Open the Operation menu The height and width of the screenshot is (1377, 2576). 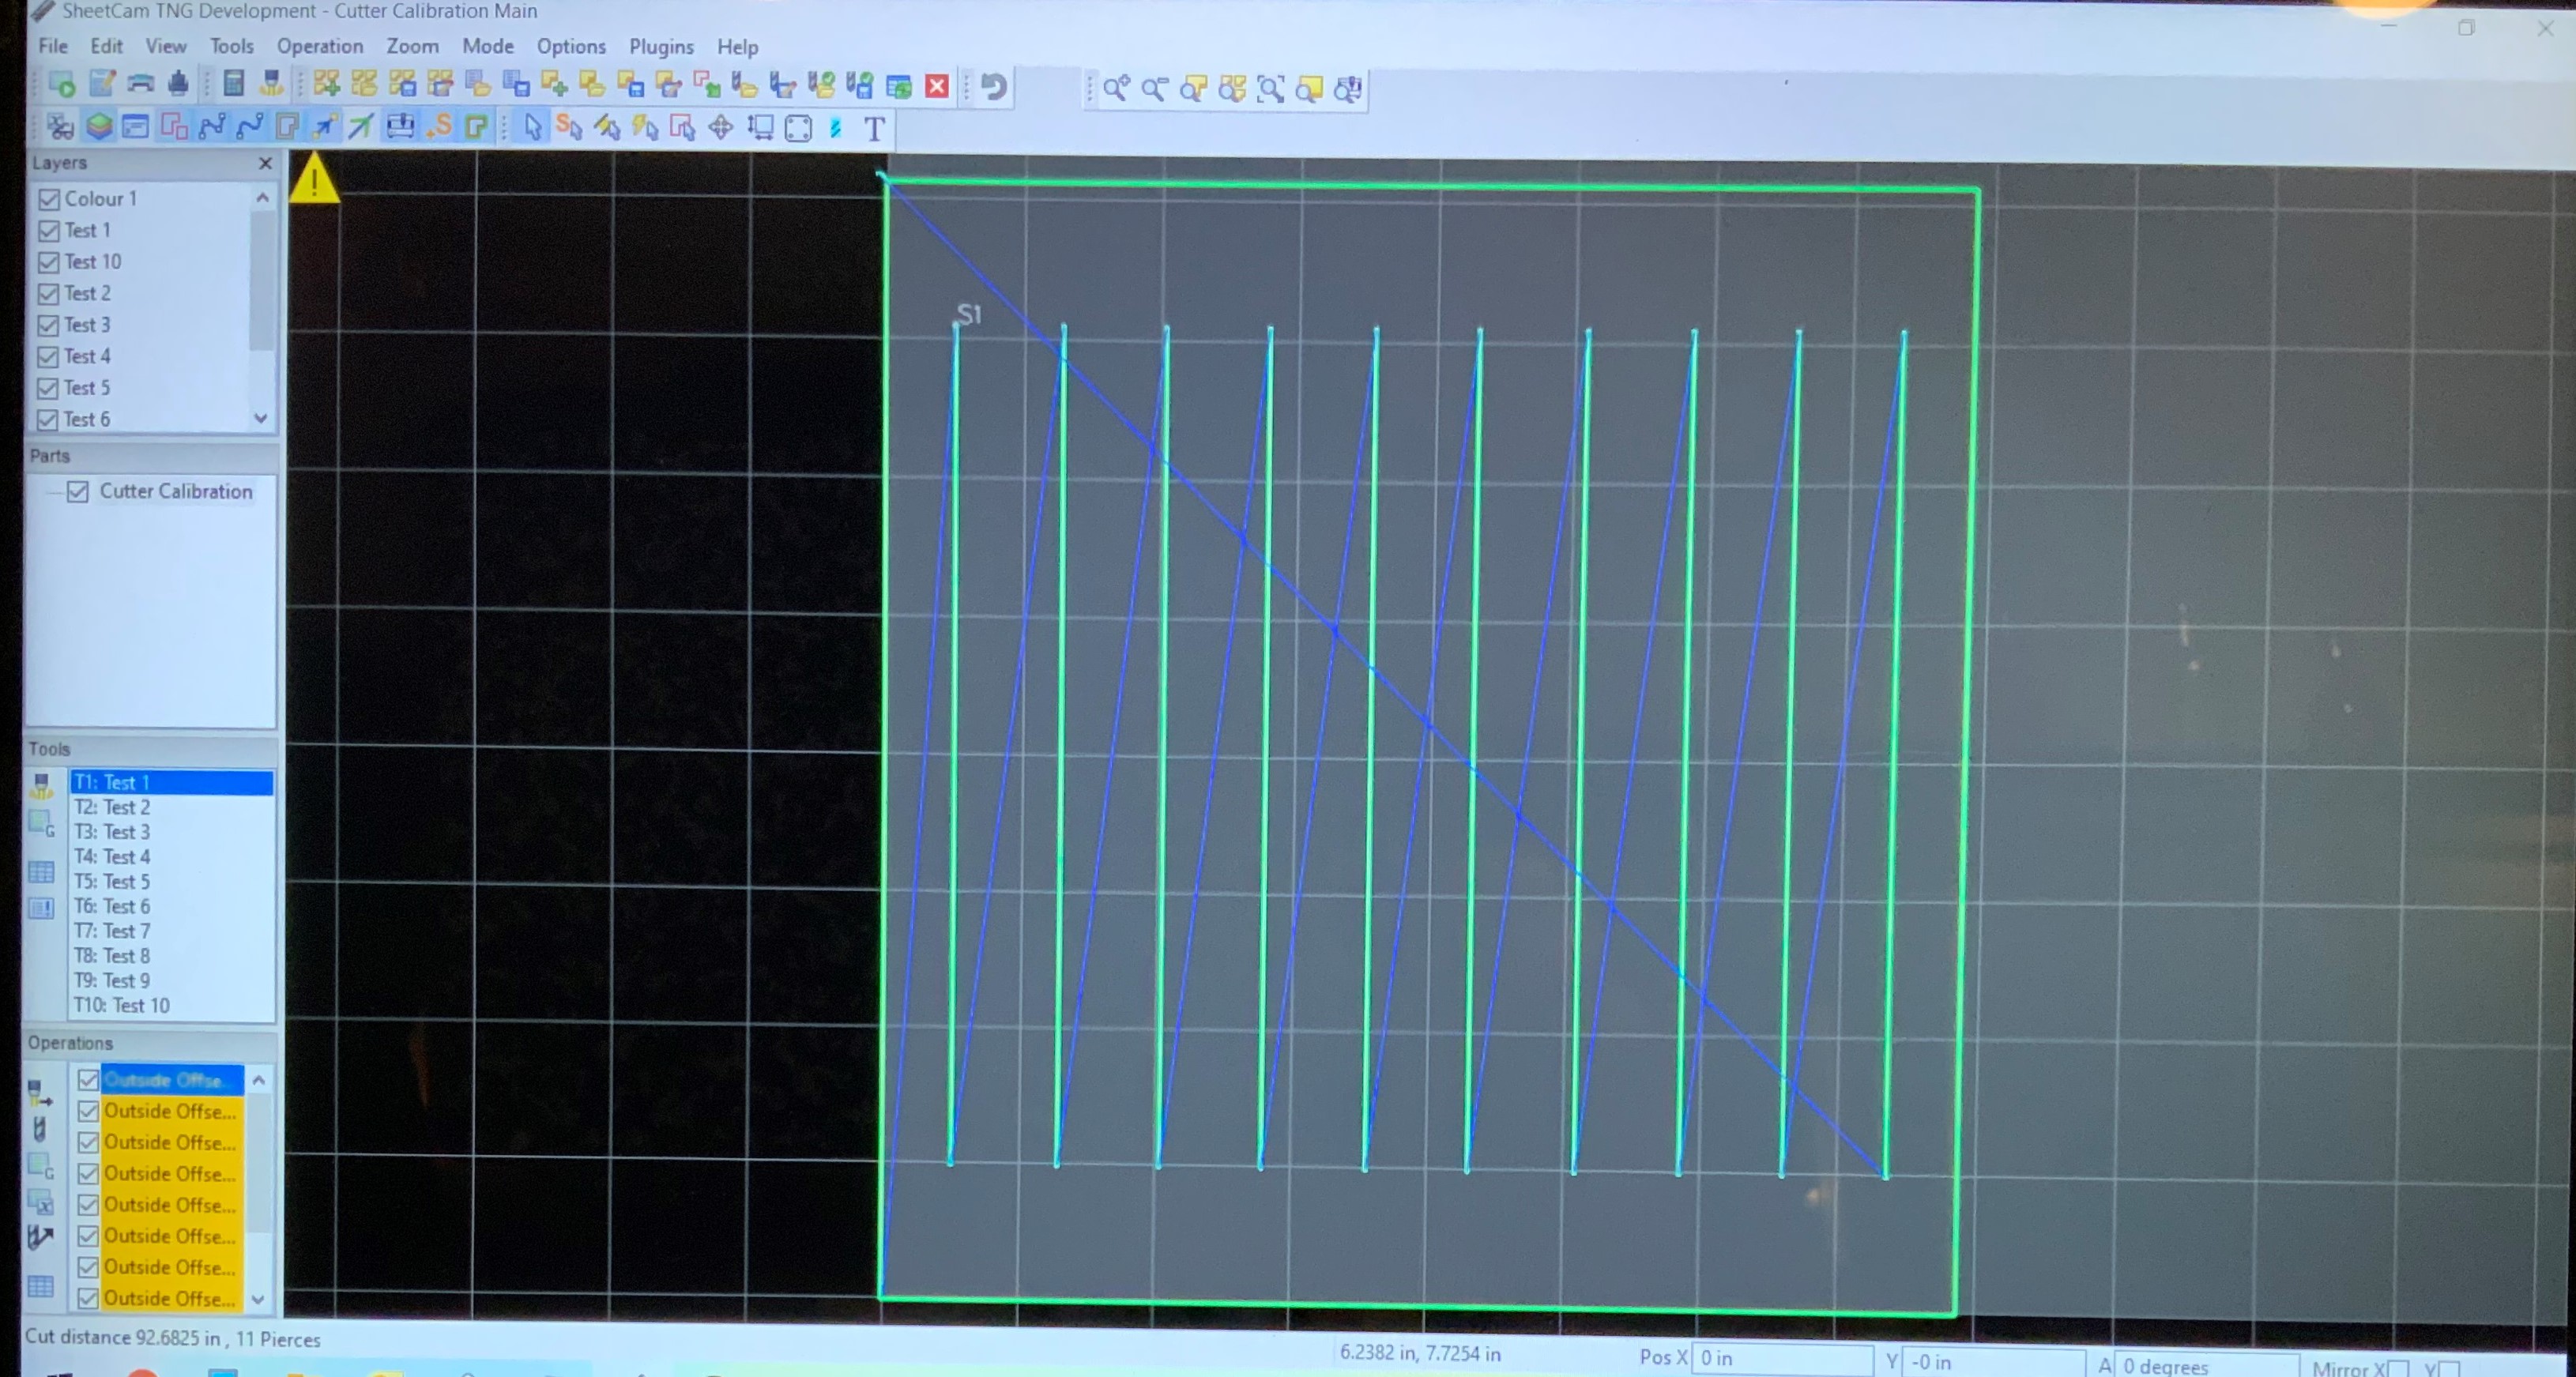pos(320,46)
